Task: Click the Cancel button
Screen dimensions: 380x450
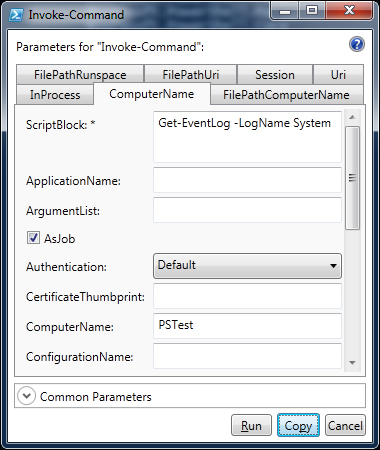Action: point(345,425)
